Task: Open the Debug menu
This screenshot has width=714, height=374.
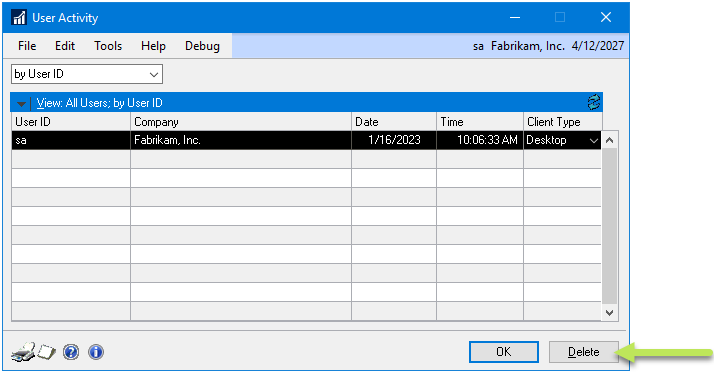Action: point(202,46)
